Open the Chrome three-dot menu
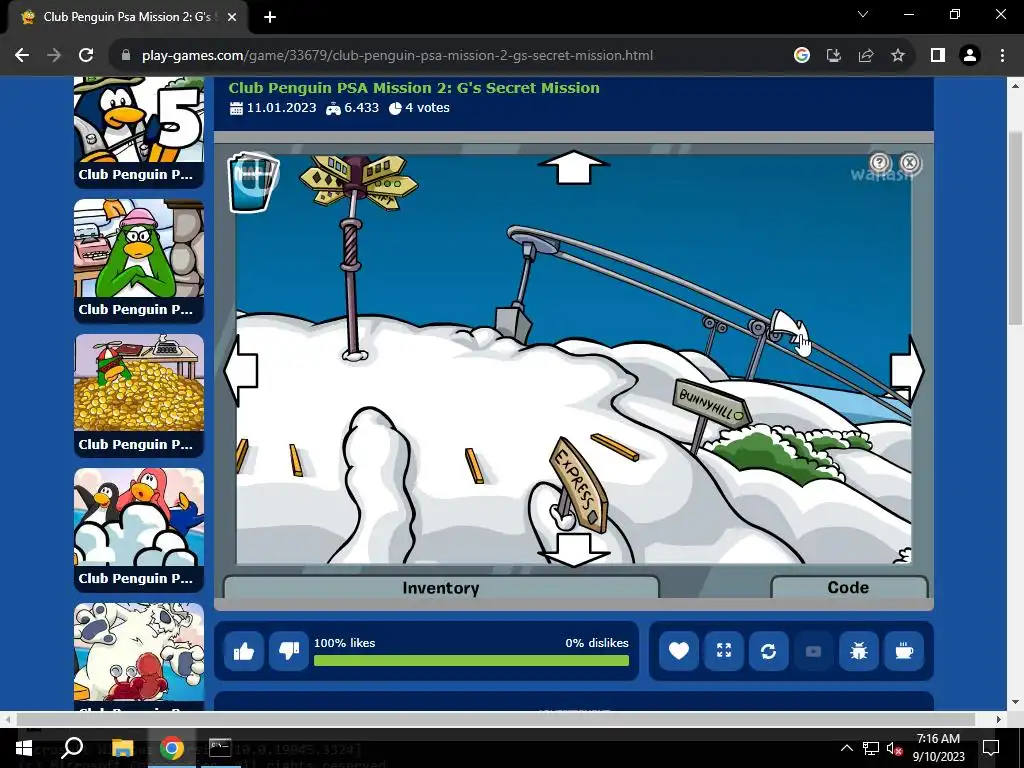This screenshot has height=768, width=1024. click(x=1002, y=56)
